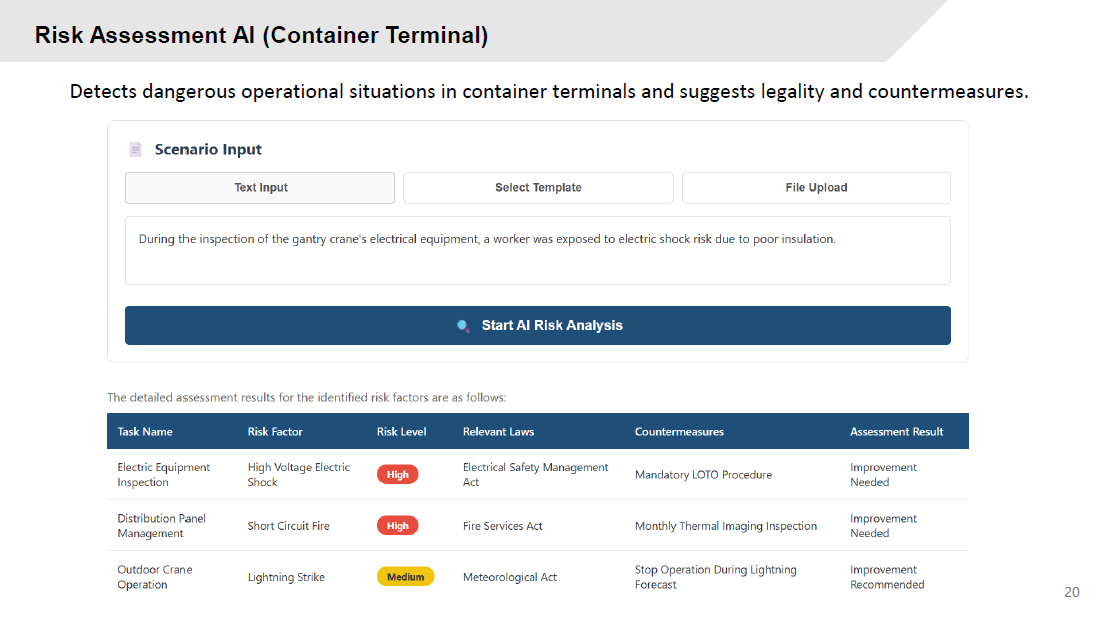Image resolution: width=1115 pixels, height=625 pixels.
Task: Select the Distribution Panel Management task
Action: click(x=161, y=526)
